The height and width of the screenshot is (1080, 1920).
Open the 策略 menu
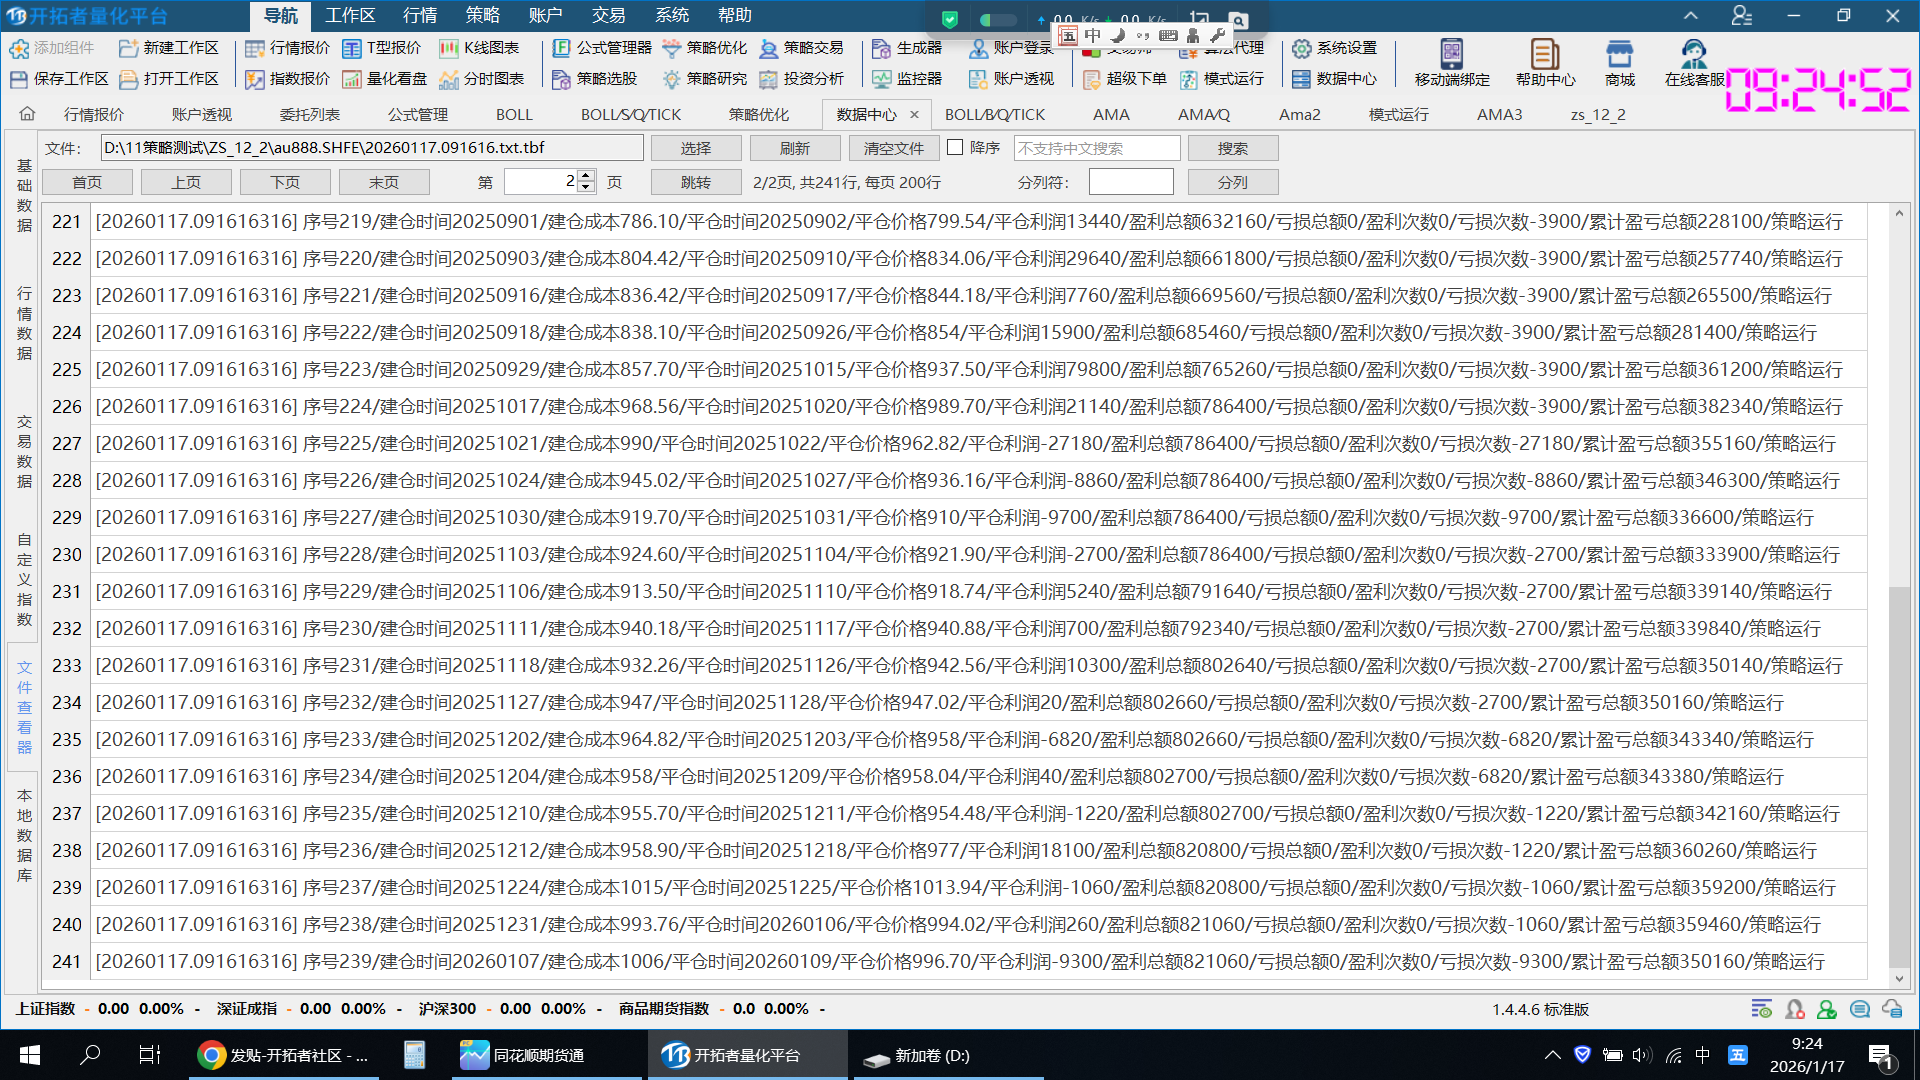click(482, 16)
